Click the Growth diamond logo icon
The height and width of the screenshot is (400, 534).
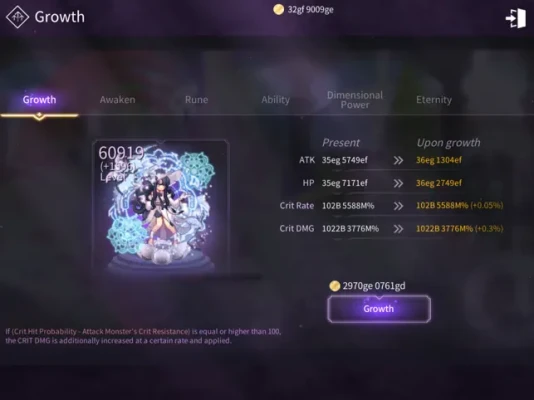coord(17,17)
